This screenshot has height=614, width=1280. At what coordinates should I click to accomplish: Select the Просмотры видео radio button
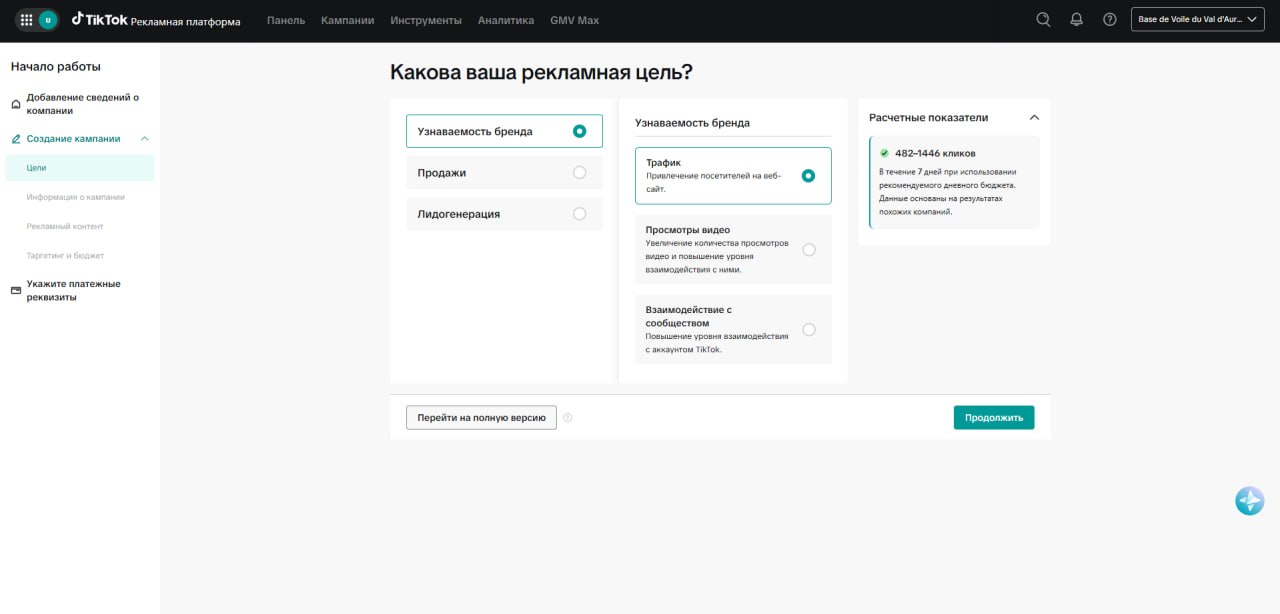808,250
